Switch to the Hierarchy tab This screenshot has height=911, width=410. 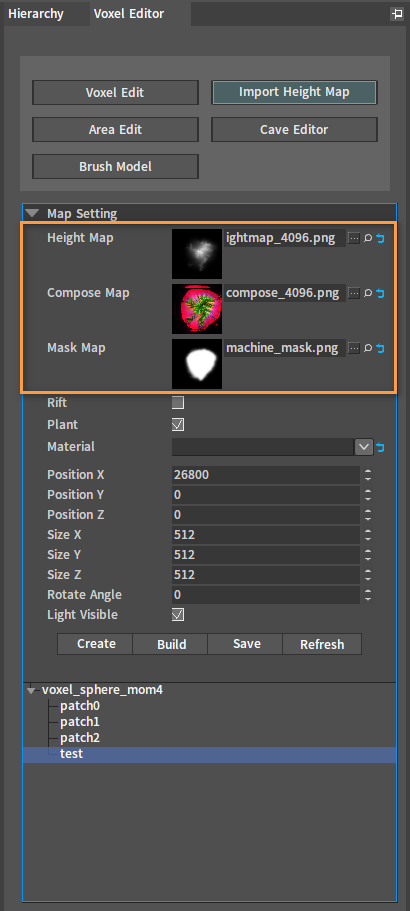pos(36,13)
